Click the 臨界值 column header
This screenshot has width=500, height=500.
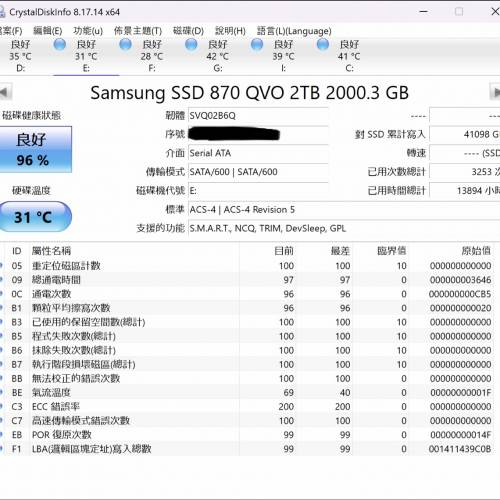392,251
